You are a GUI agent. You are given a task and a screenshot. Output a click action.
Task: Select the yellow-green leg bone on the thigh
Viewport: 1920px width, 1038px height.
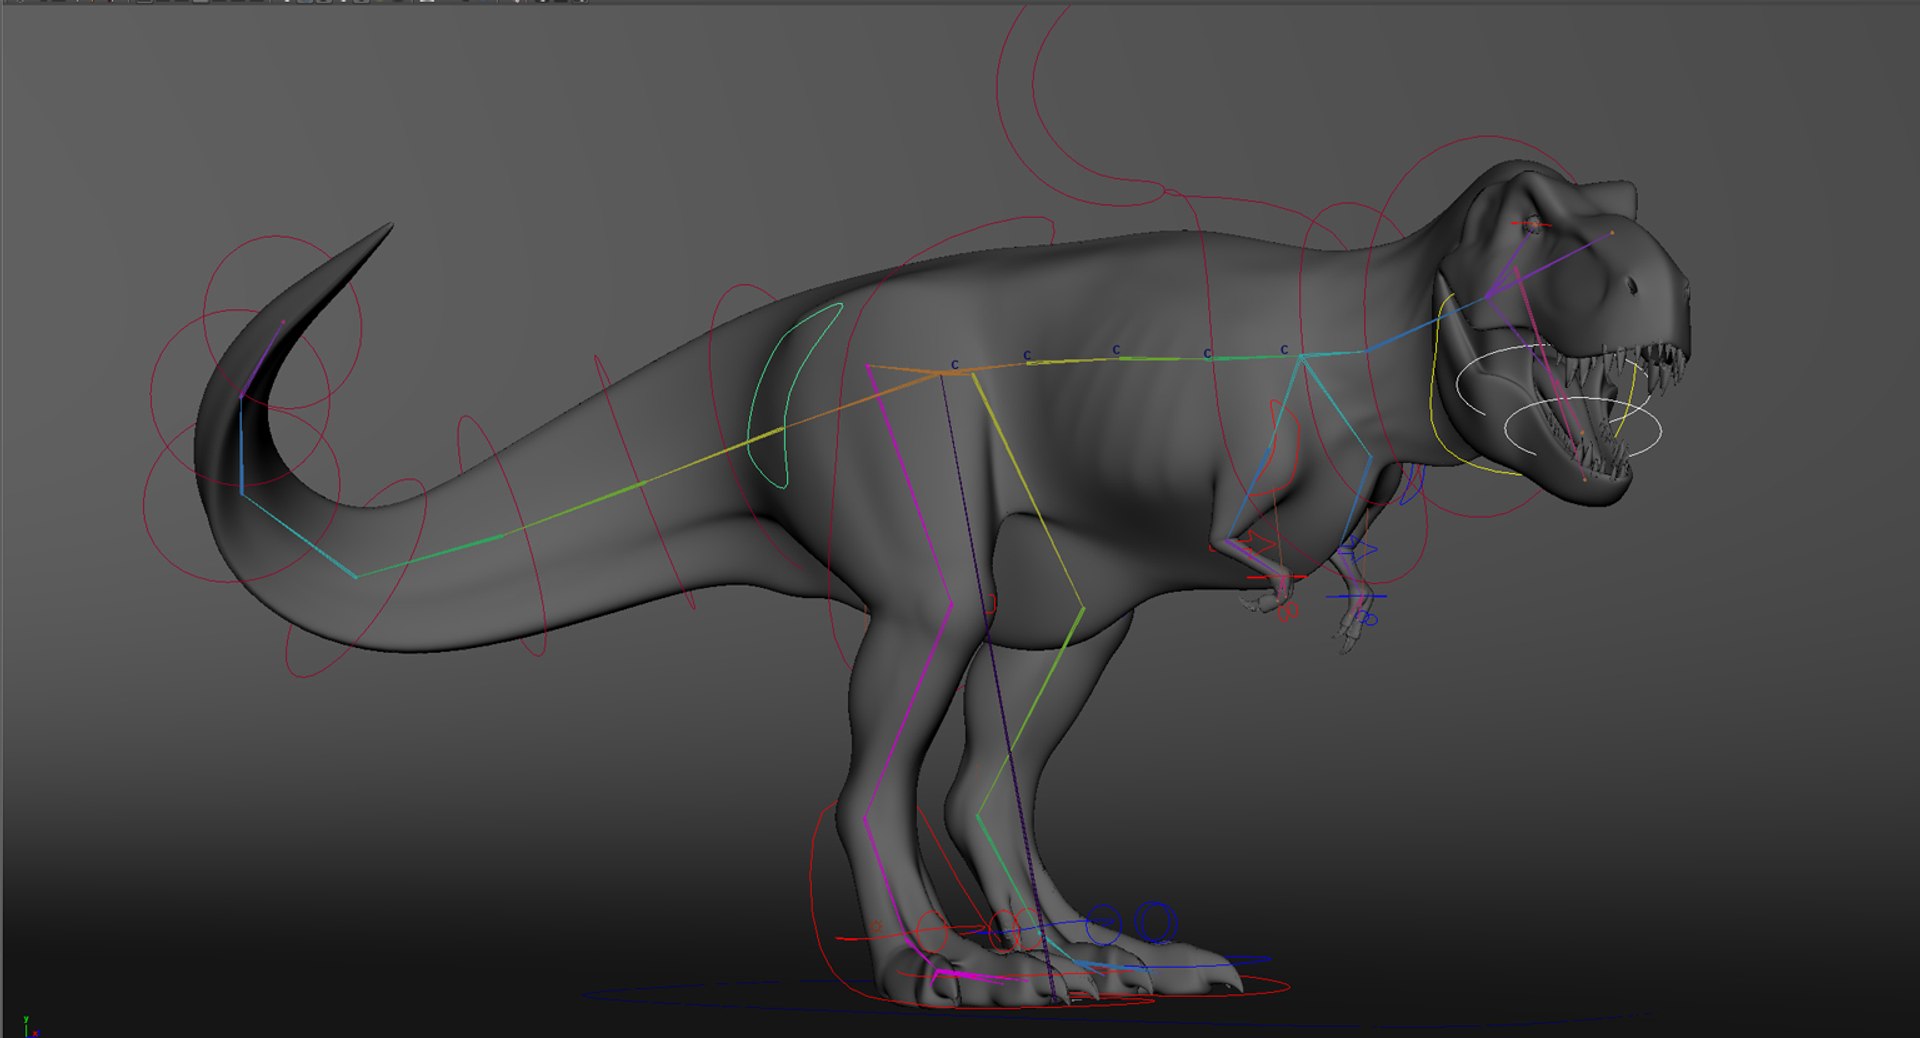[1028, 490]
